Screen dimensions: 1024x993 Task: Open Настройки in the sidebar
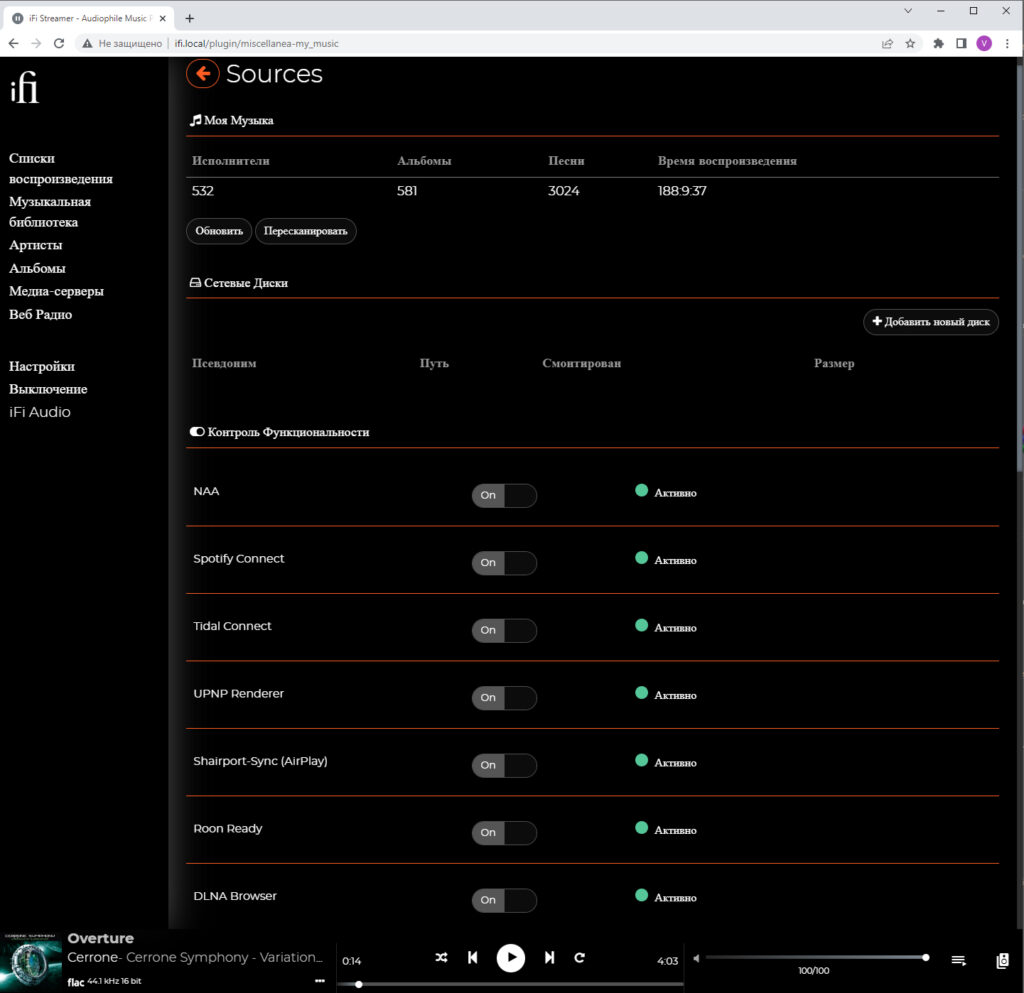(x=42, y=366)
